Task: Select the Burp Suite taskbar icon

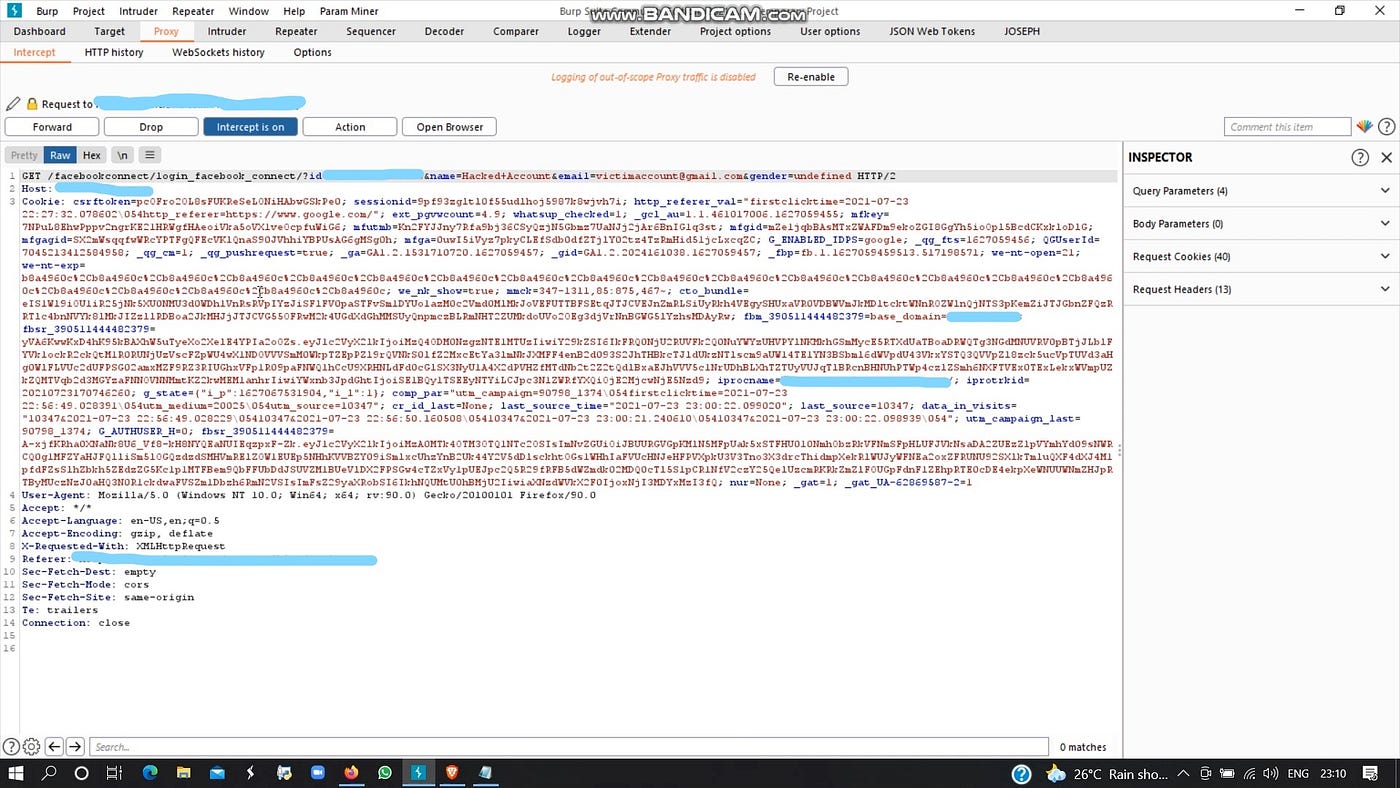Action: point(419,773)
